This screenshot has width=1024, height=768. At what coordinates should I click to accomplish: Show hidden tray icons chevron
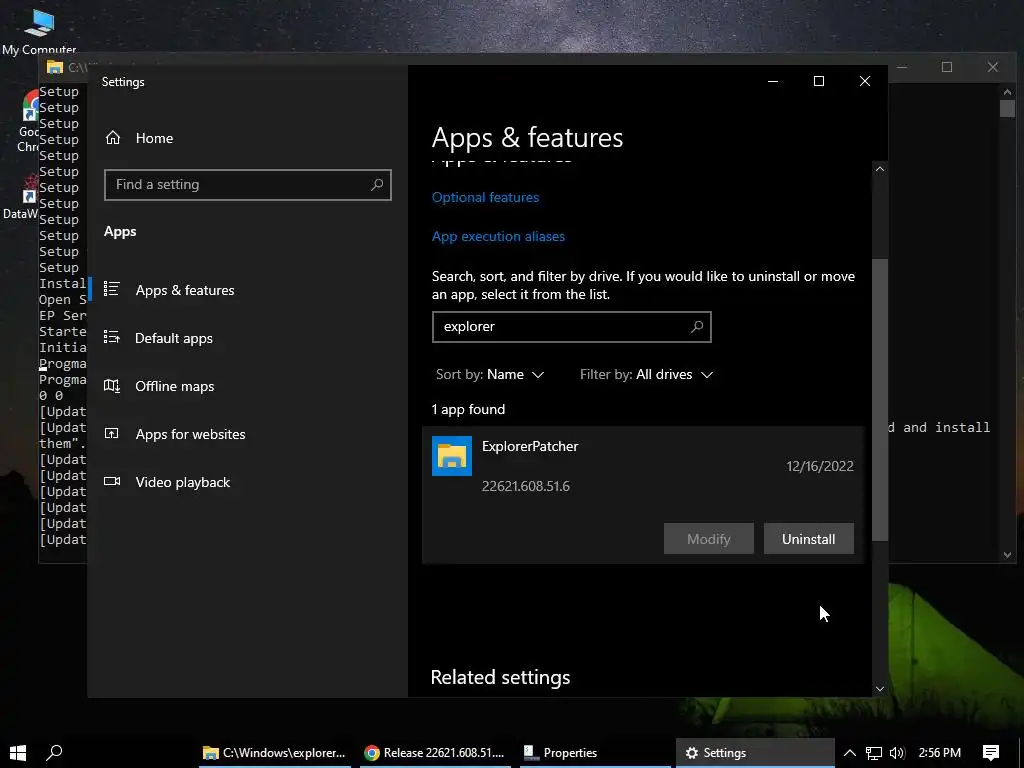tap(850, 753)
